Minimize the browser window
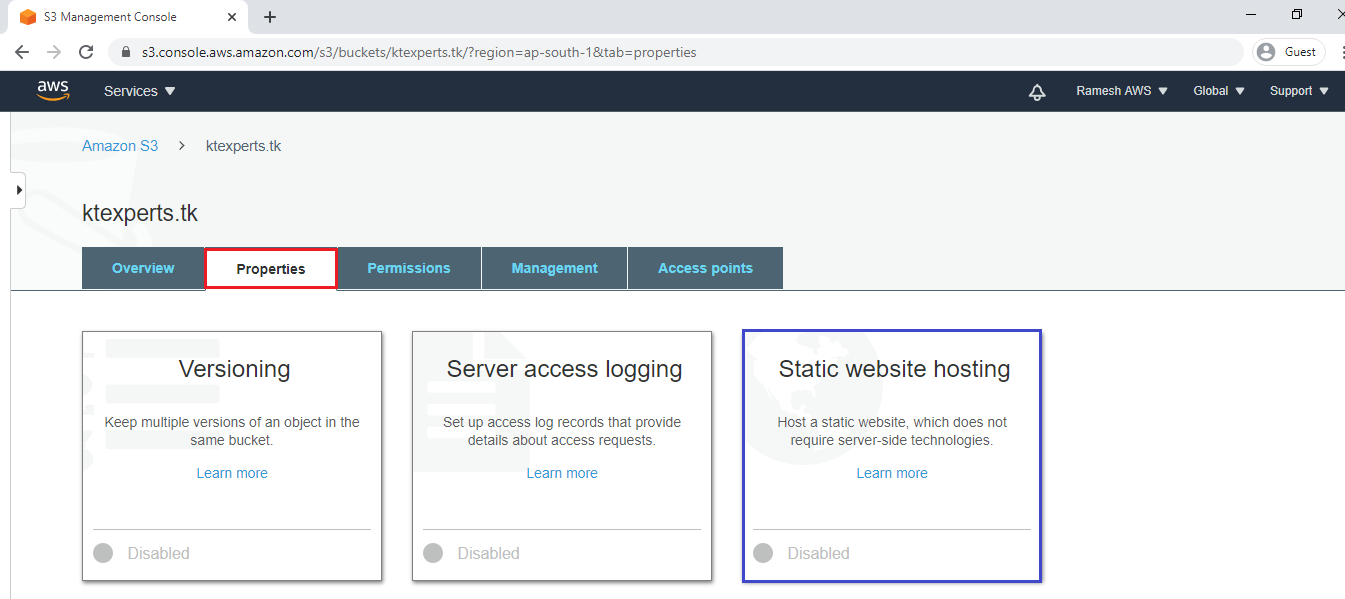Screen dimensions: 1345x599 (x=1252, y=15)
